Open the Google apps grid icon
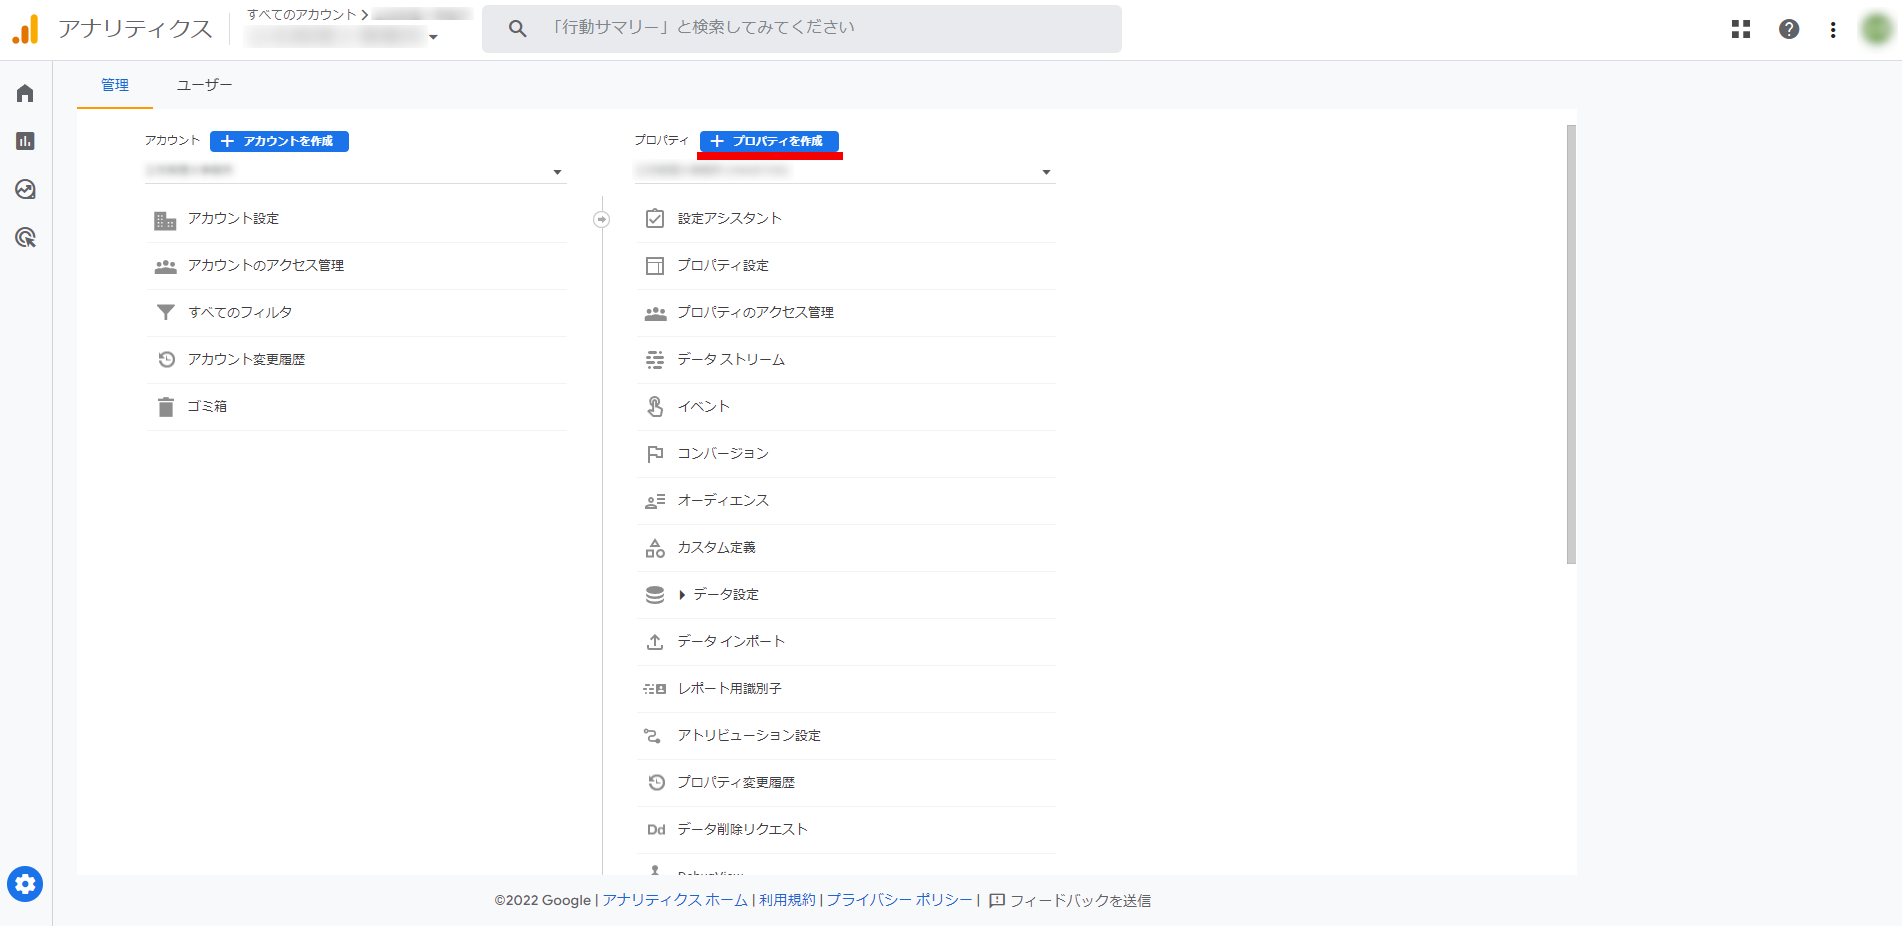Screen dimensions: 1902x926 coord(1741,29)
